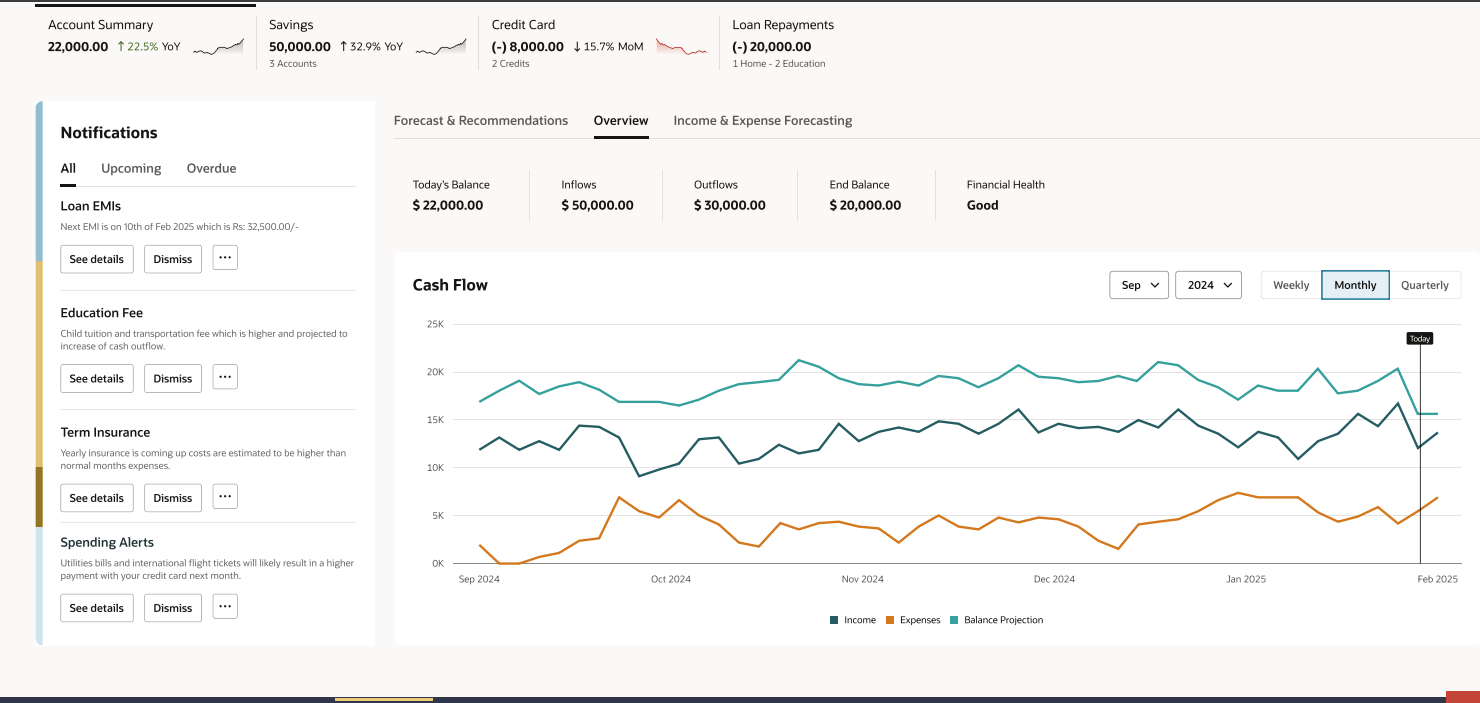See details for Term Insurance
This screenshot has width=1480, height=703.
coord(97,498)
